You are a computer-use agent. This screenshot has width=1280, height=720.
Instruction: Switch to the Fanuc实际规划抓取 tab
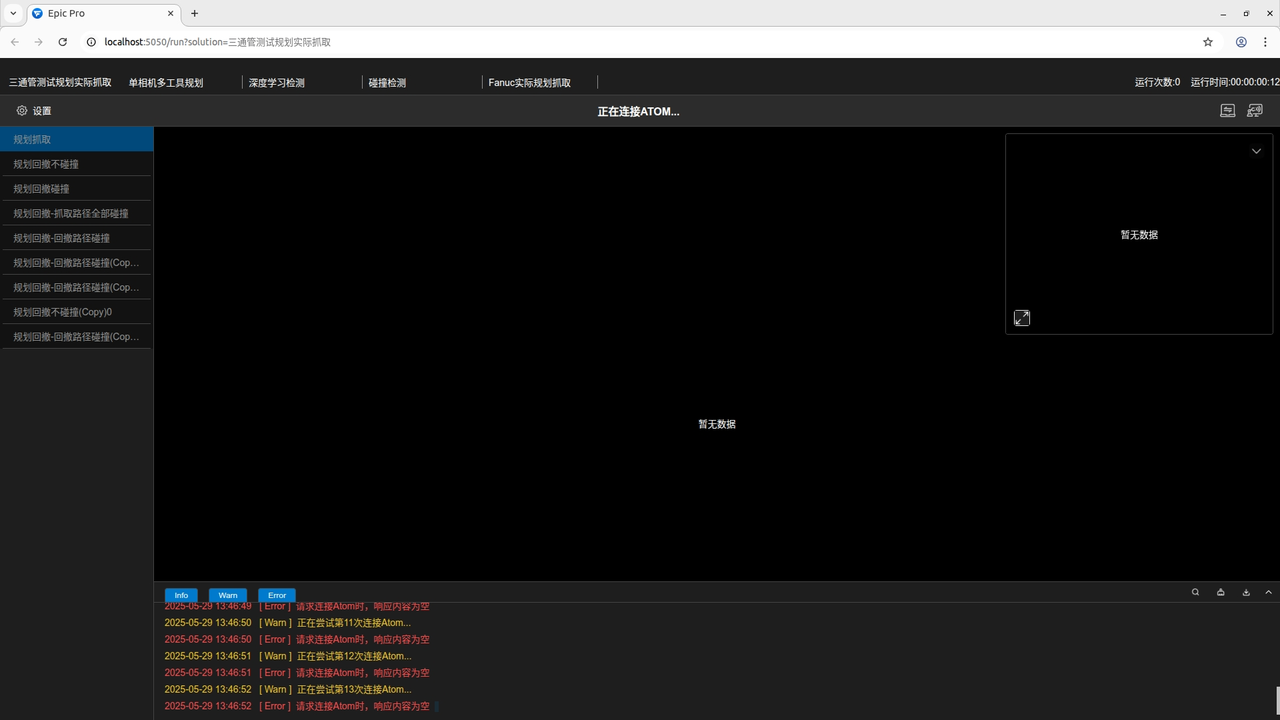click(529, 83)
